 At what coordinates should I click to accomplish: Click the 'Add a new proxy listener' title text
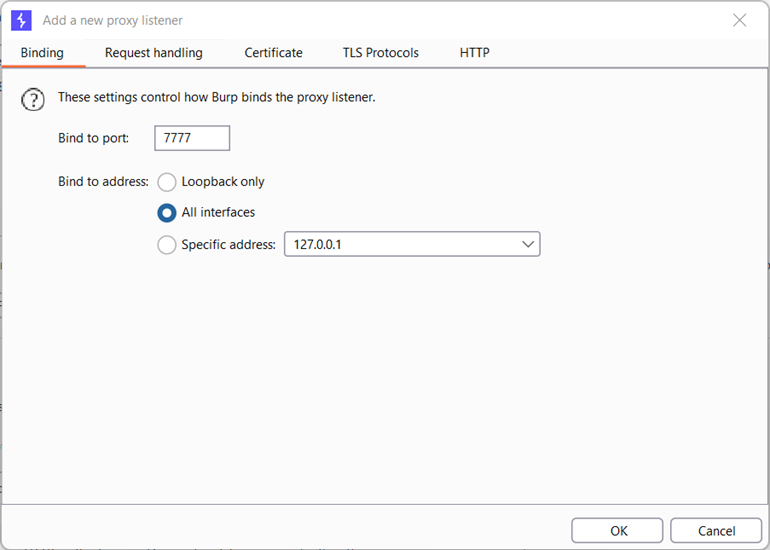pyautogui.click(x=112, y=21)
